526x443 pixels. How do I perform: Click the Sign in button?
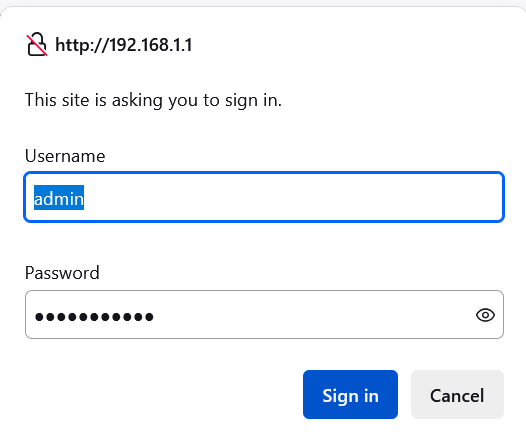click(x=350, y=394)
